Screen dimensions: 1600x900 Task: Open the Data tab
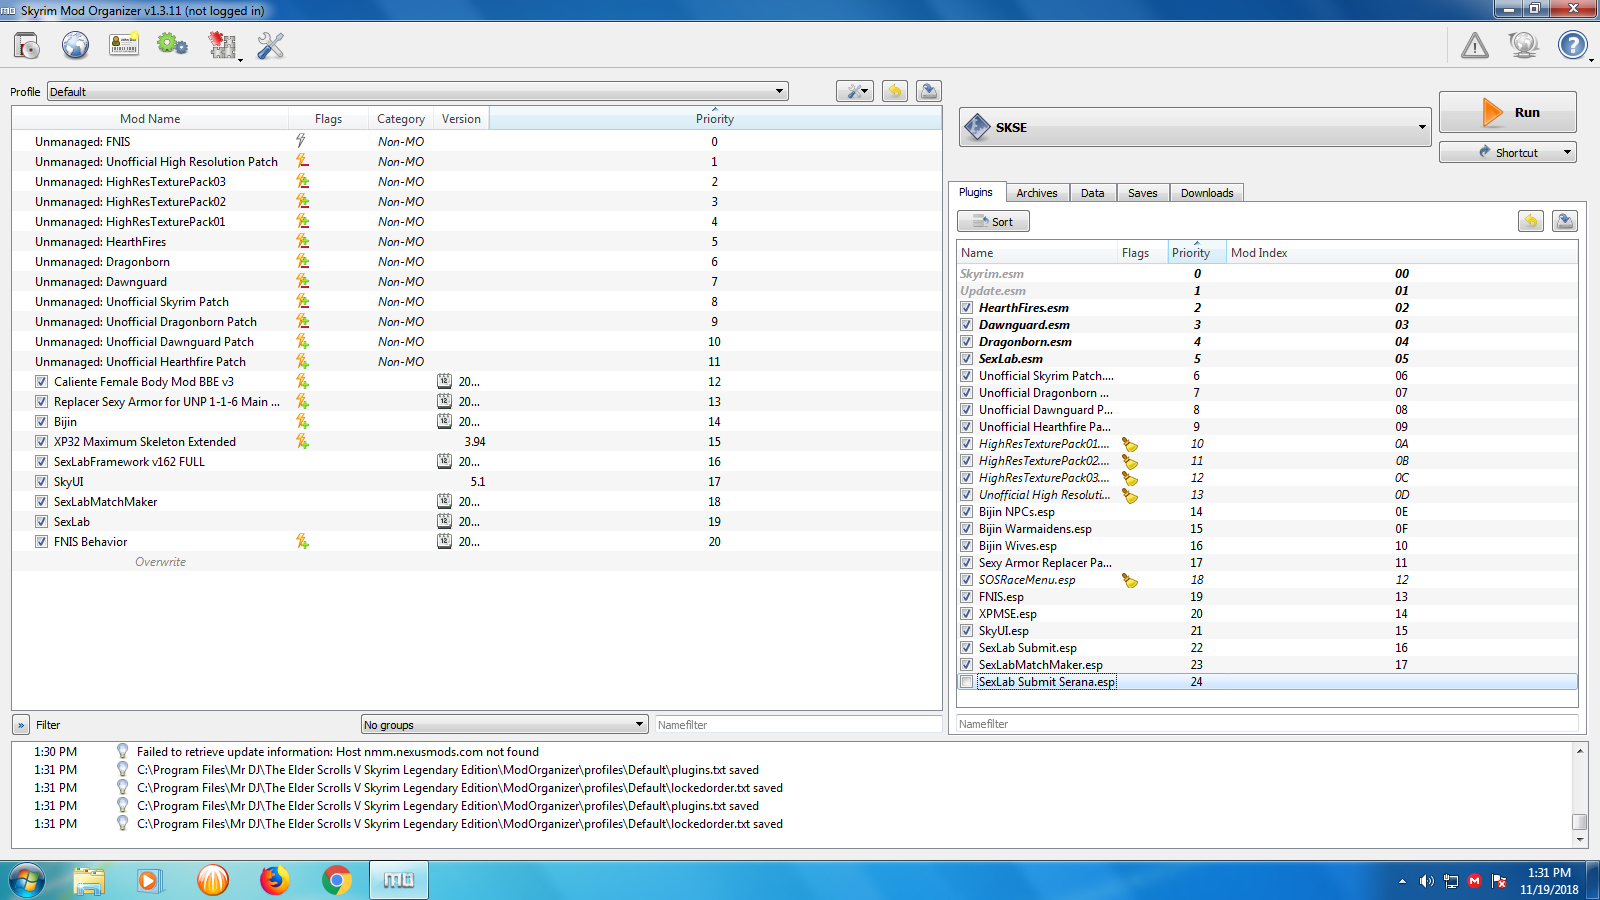click(1093, 193)
